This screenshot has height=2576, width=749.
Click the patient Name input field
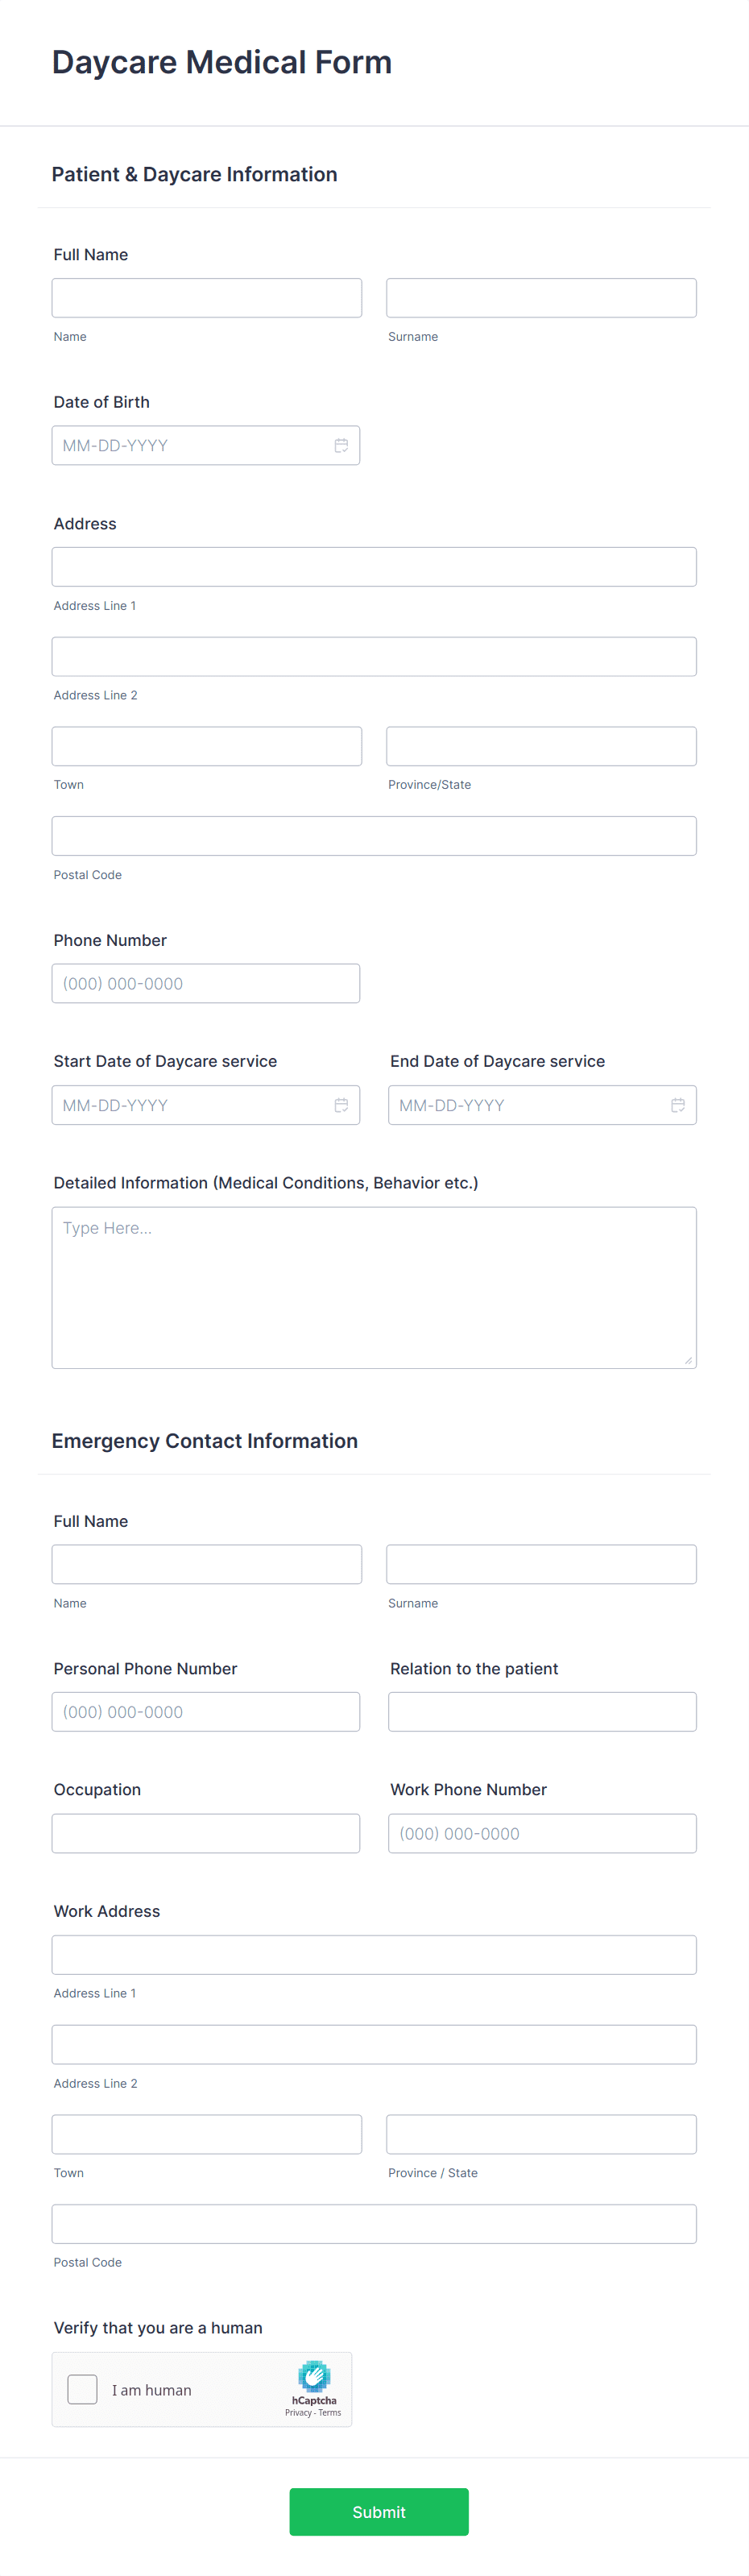[x=207, y=297]
